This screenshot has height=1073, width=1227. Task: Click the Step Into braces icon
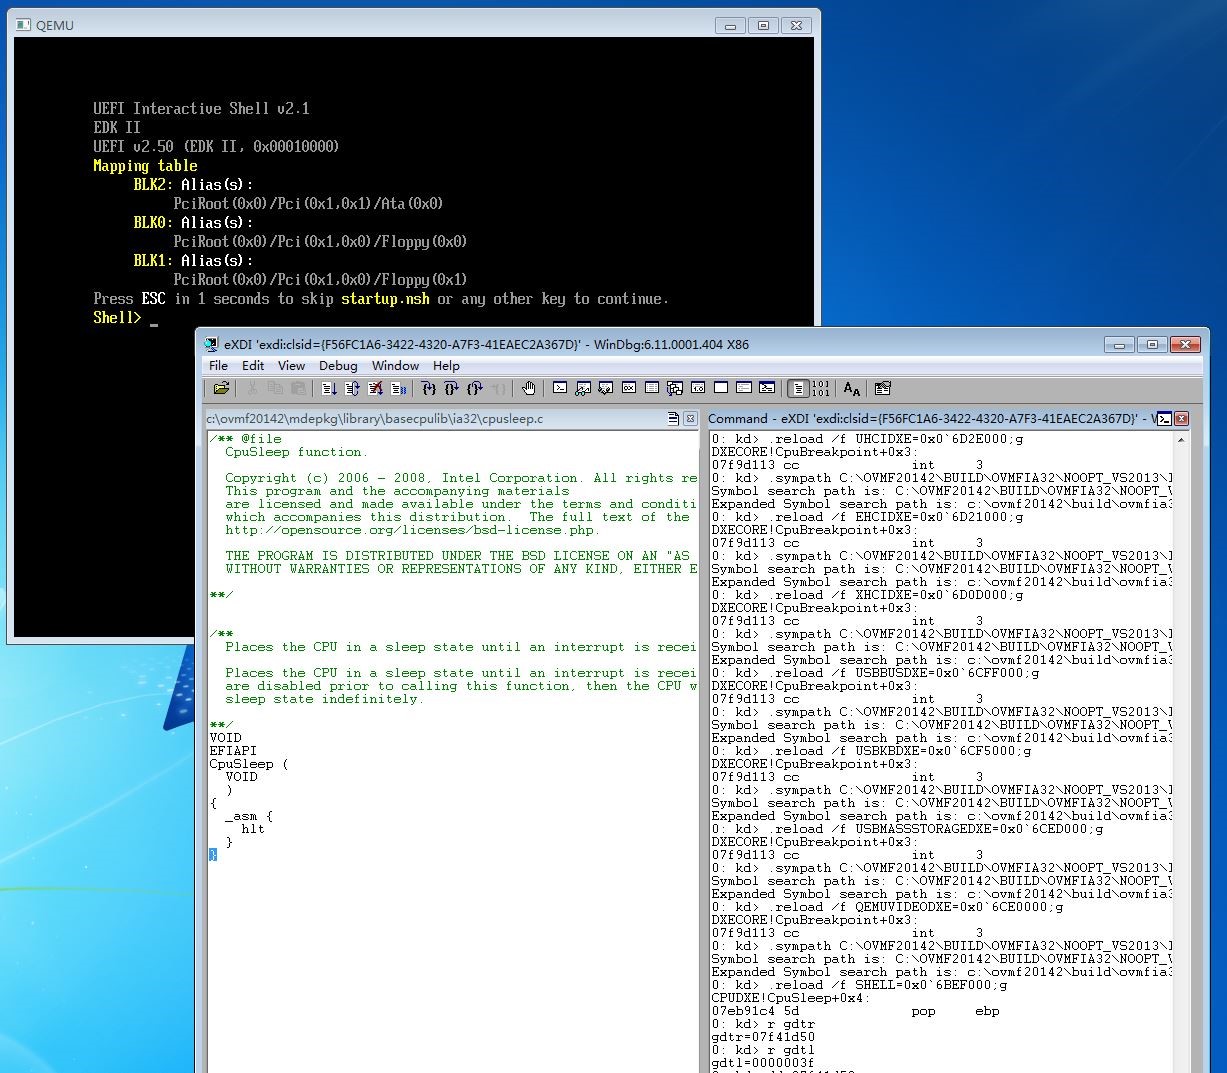pyautogui.click(x=428, y=388)
